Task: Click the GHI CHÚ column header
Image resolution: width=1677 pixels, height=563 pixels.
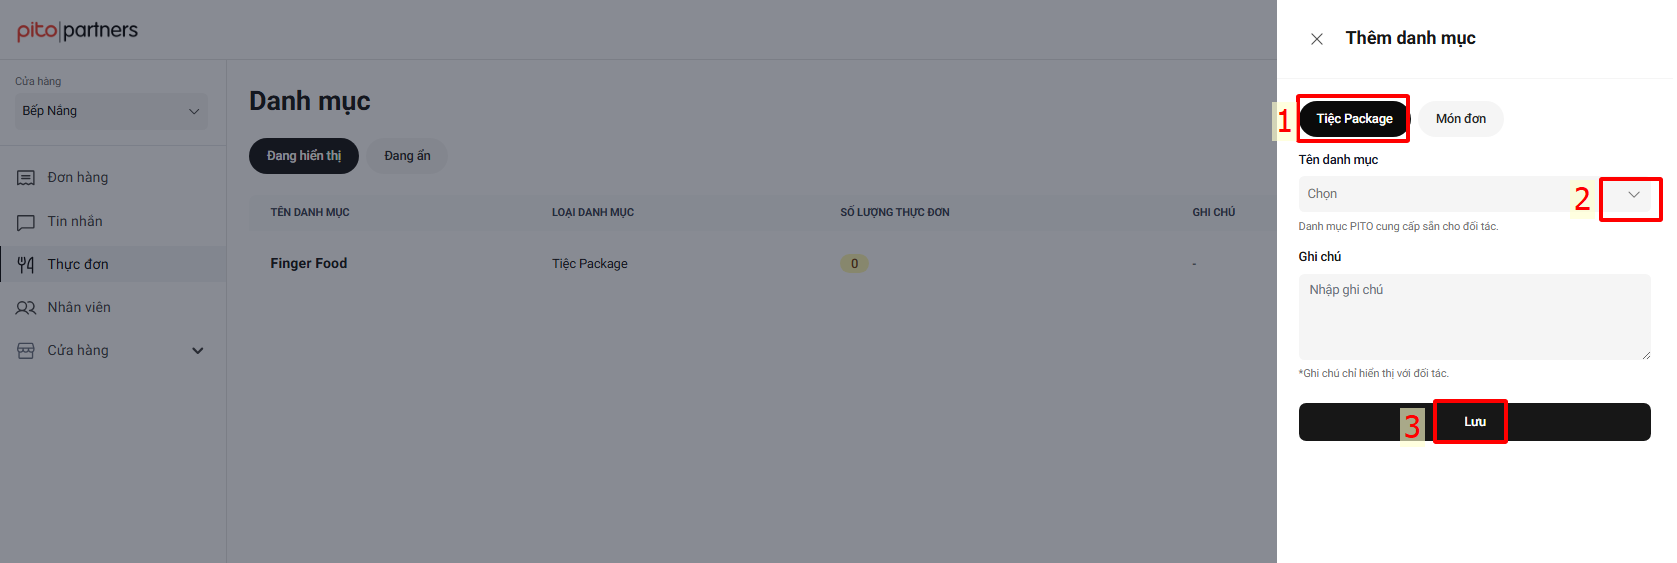Action: tap(1214, 212)
